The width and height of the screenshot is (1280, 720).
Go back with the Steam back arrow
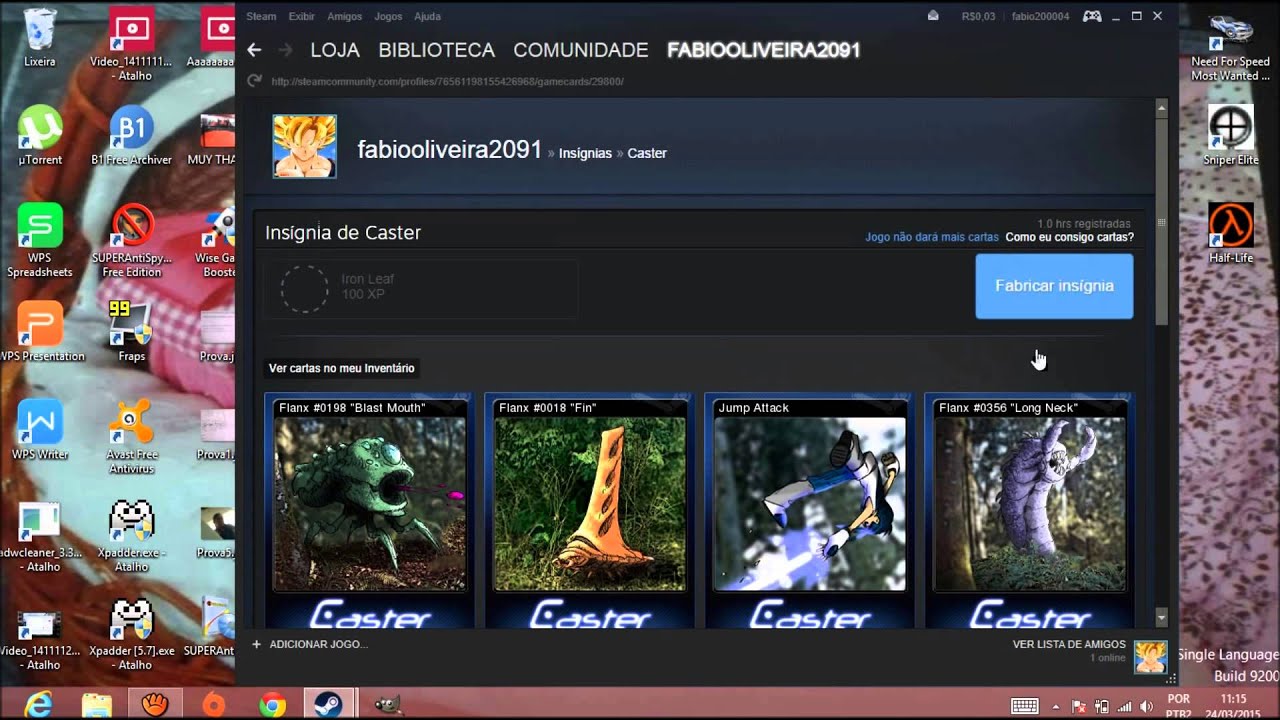point(254,50)
